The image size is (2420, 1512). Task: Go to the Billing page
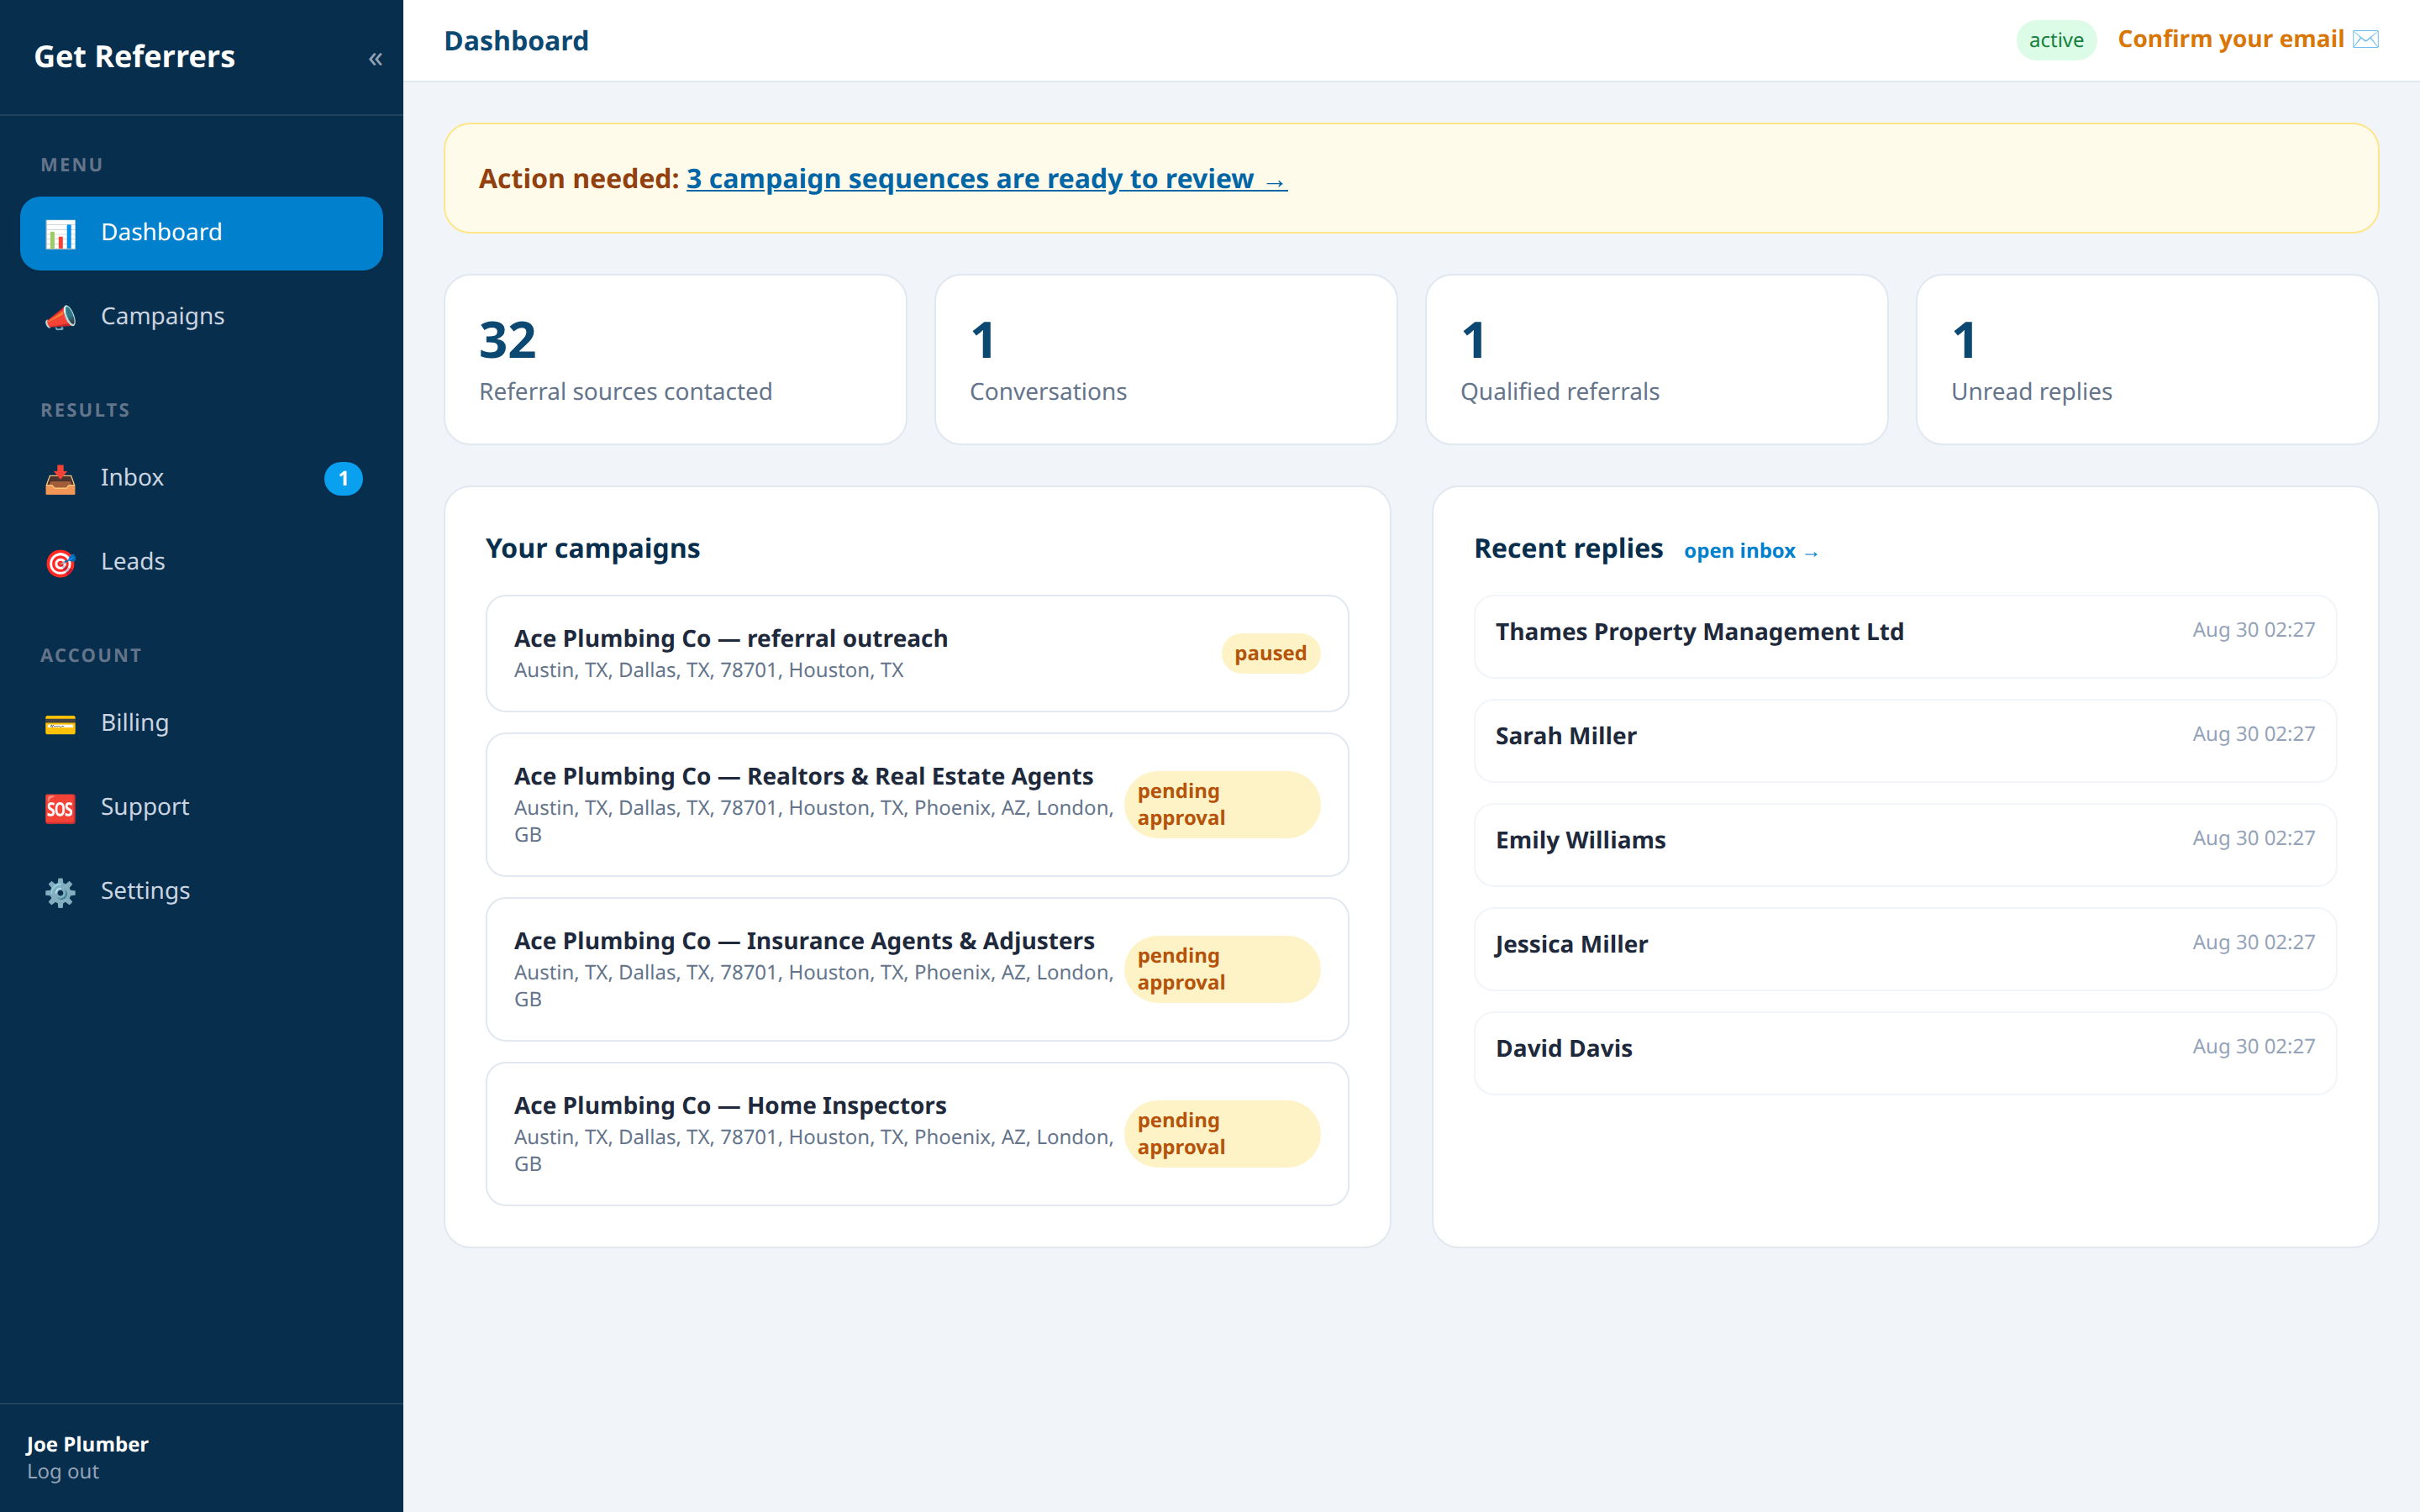(x=201, y=723)
